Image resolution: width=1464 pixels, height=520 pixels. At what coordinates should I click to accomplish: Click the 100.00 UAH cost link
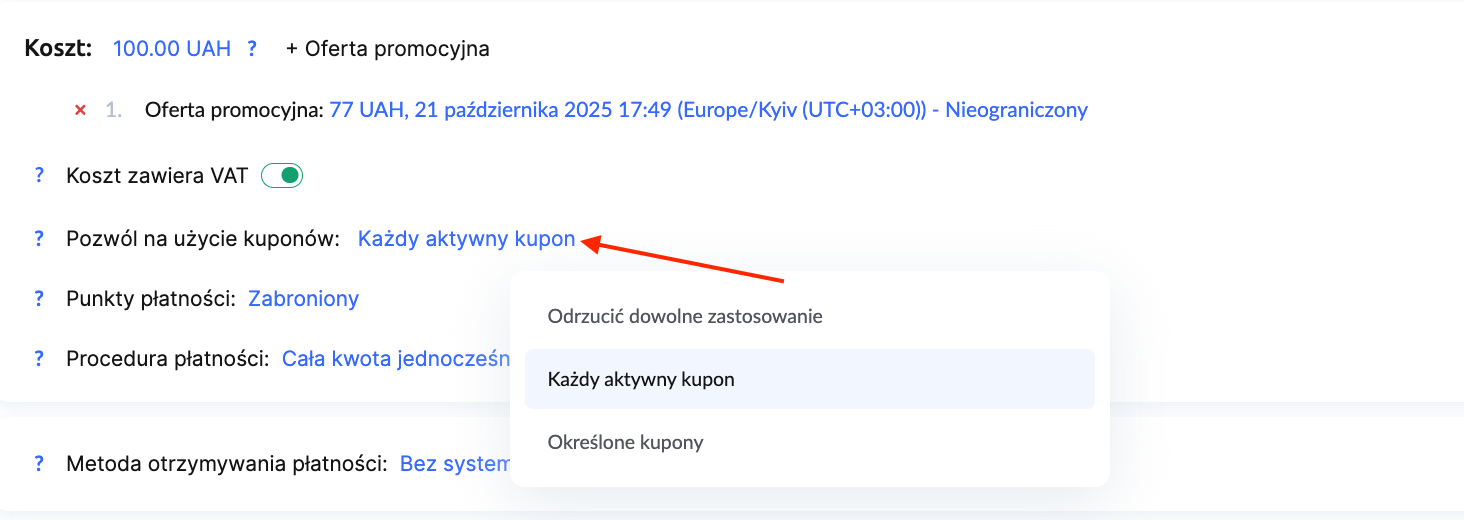[x=172, y=48]
